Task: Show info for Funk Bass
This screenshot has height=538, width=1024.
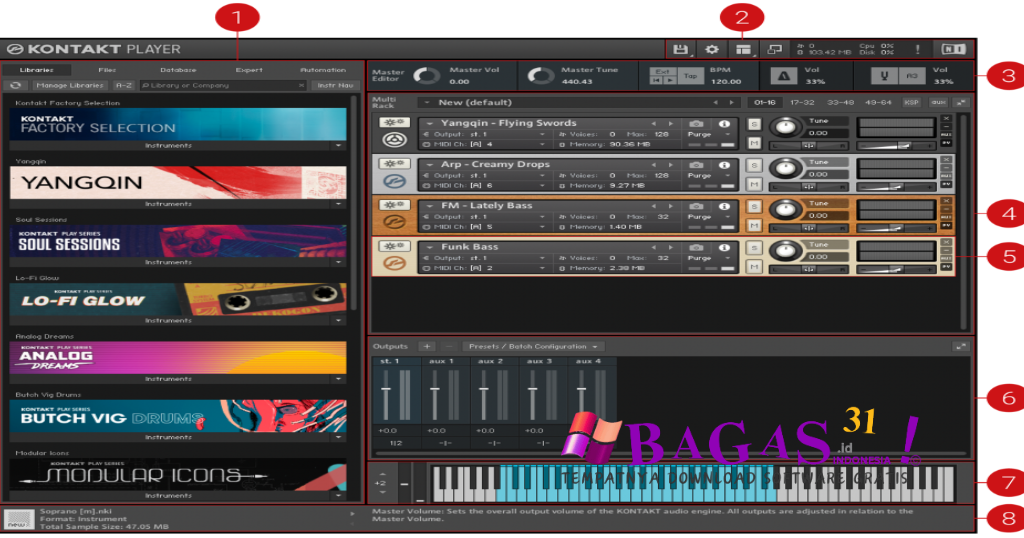Action: [x=724, y=247]
